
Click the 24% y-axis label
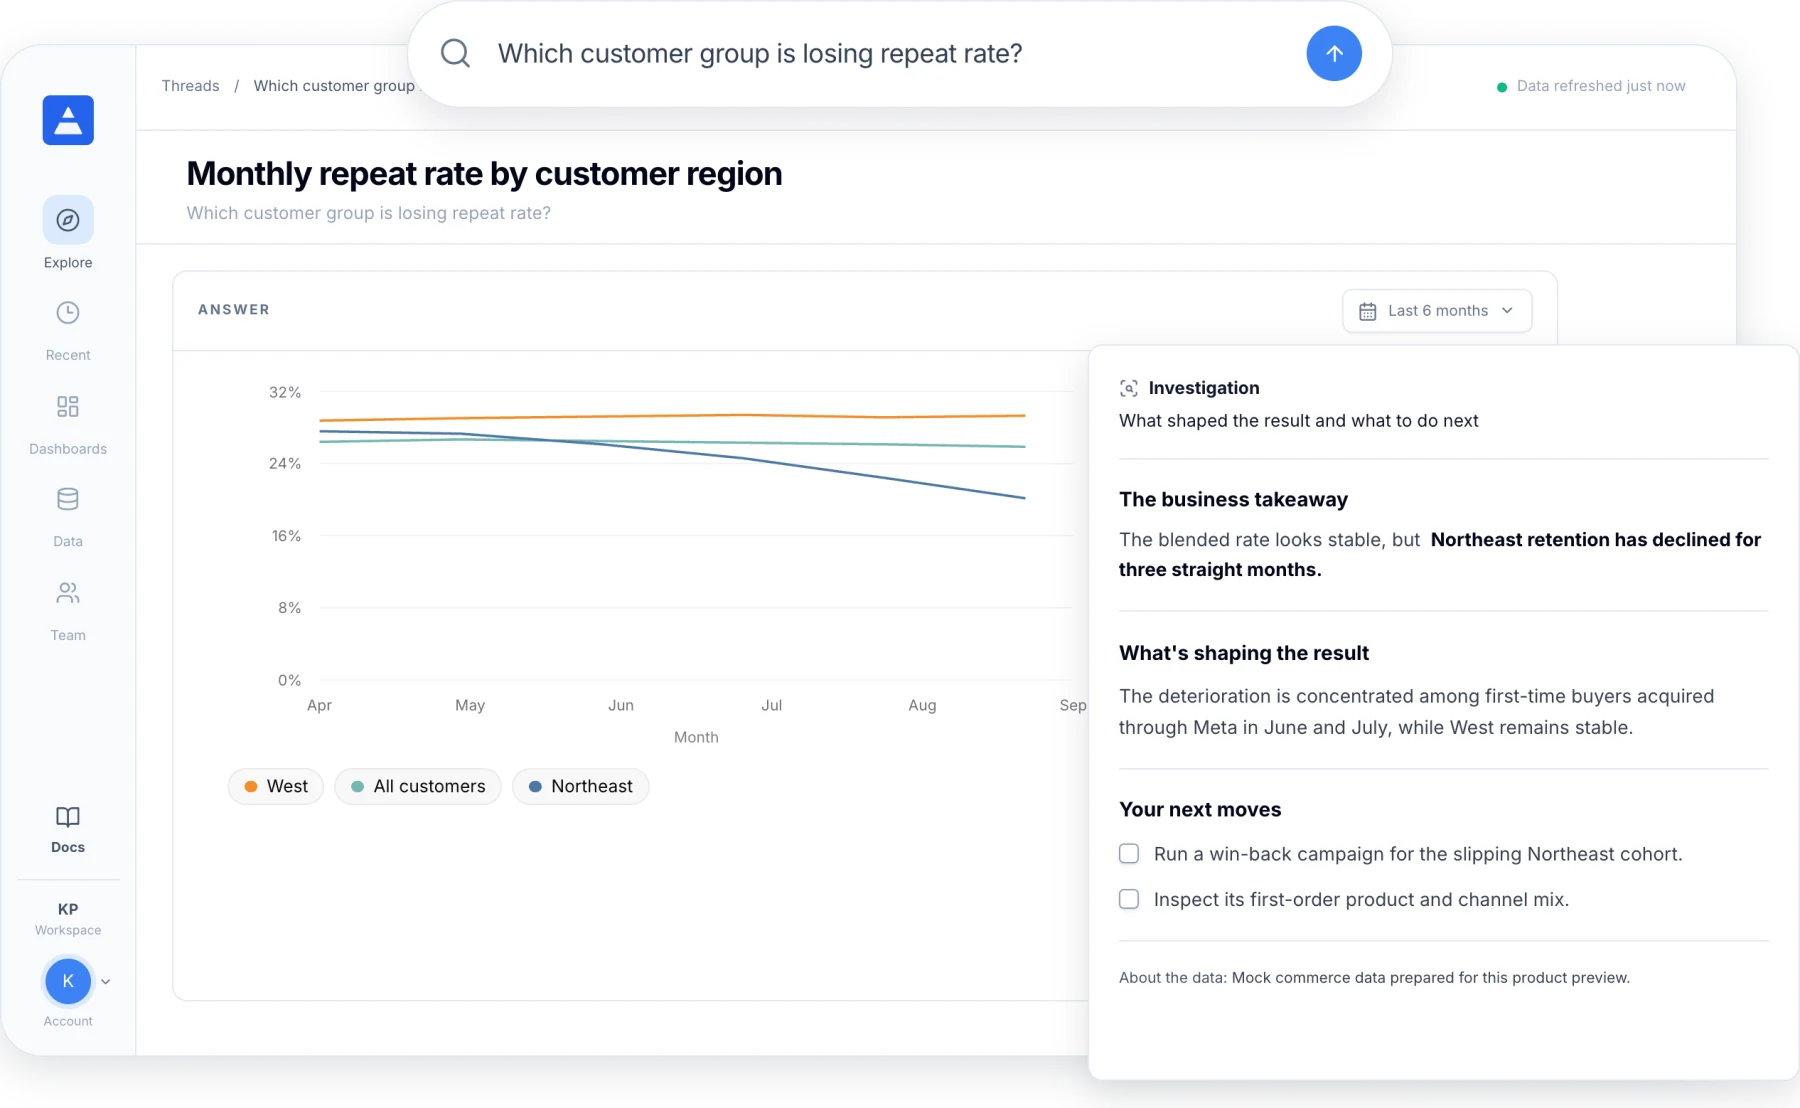(x=285, y=464)
